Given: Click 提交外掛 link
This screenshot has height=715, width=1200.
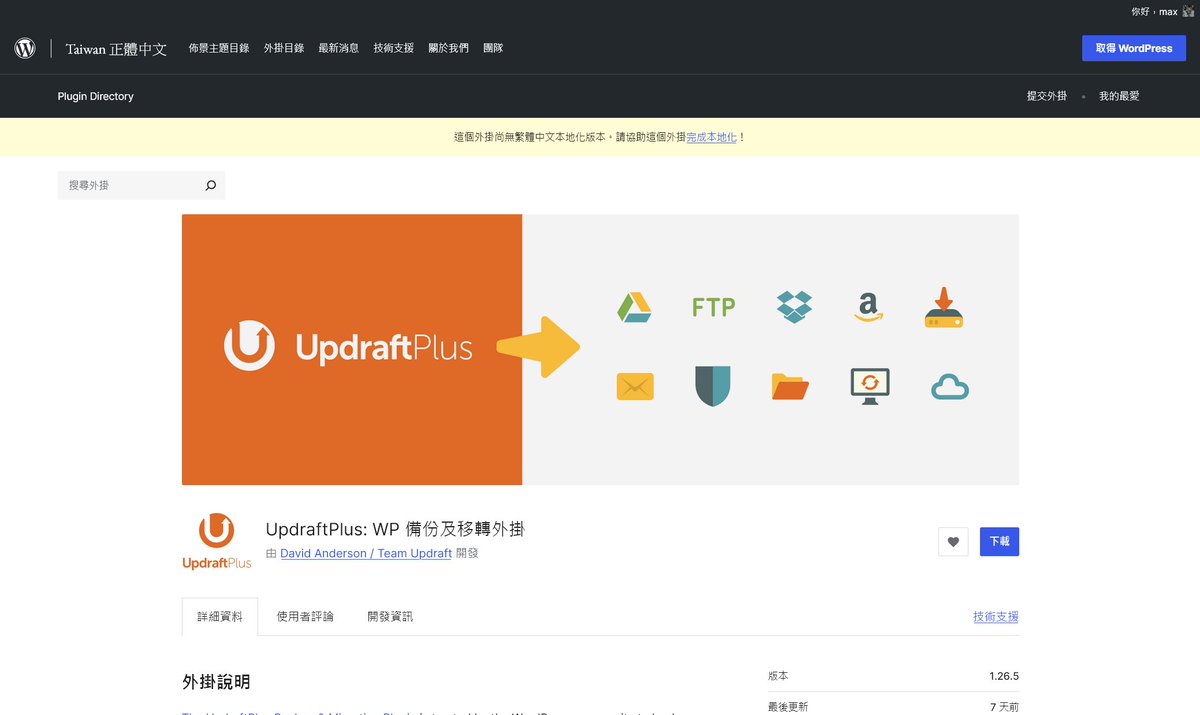Looking at the screenshot, I should (x=1047, y=96).
